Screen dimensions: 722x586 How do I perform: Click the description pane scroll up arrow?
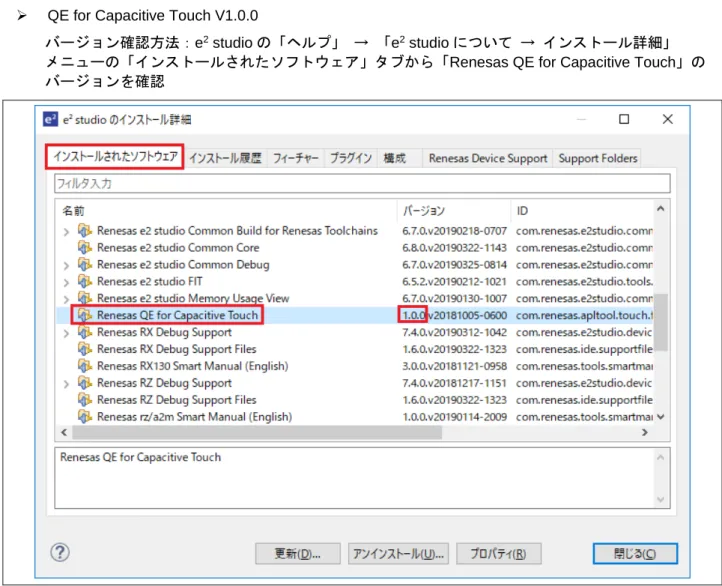coord(661,458)
